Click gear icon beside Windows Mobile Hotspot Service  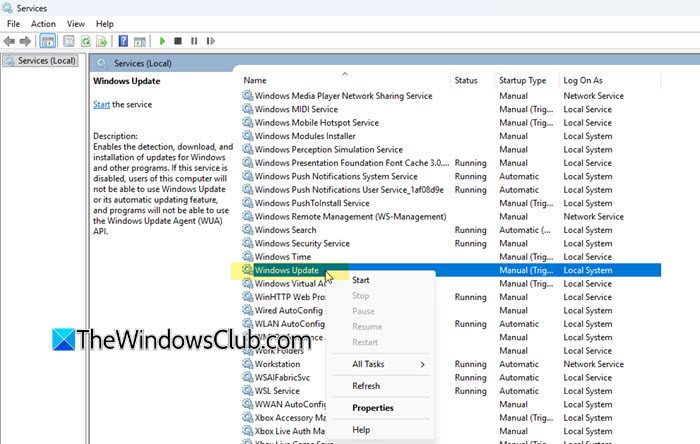(x=247, y=122)
